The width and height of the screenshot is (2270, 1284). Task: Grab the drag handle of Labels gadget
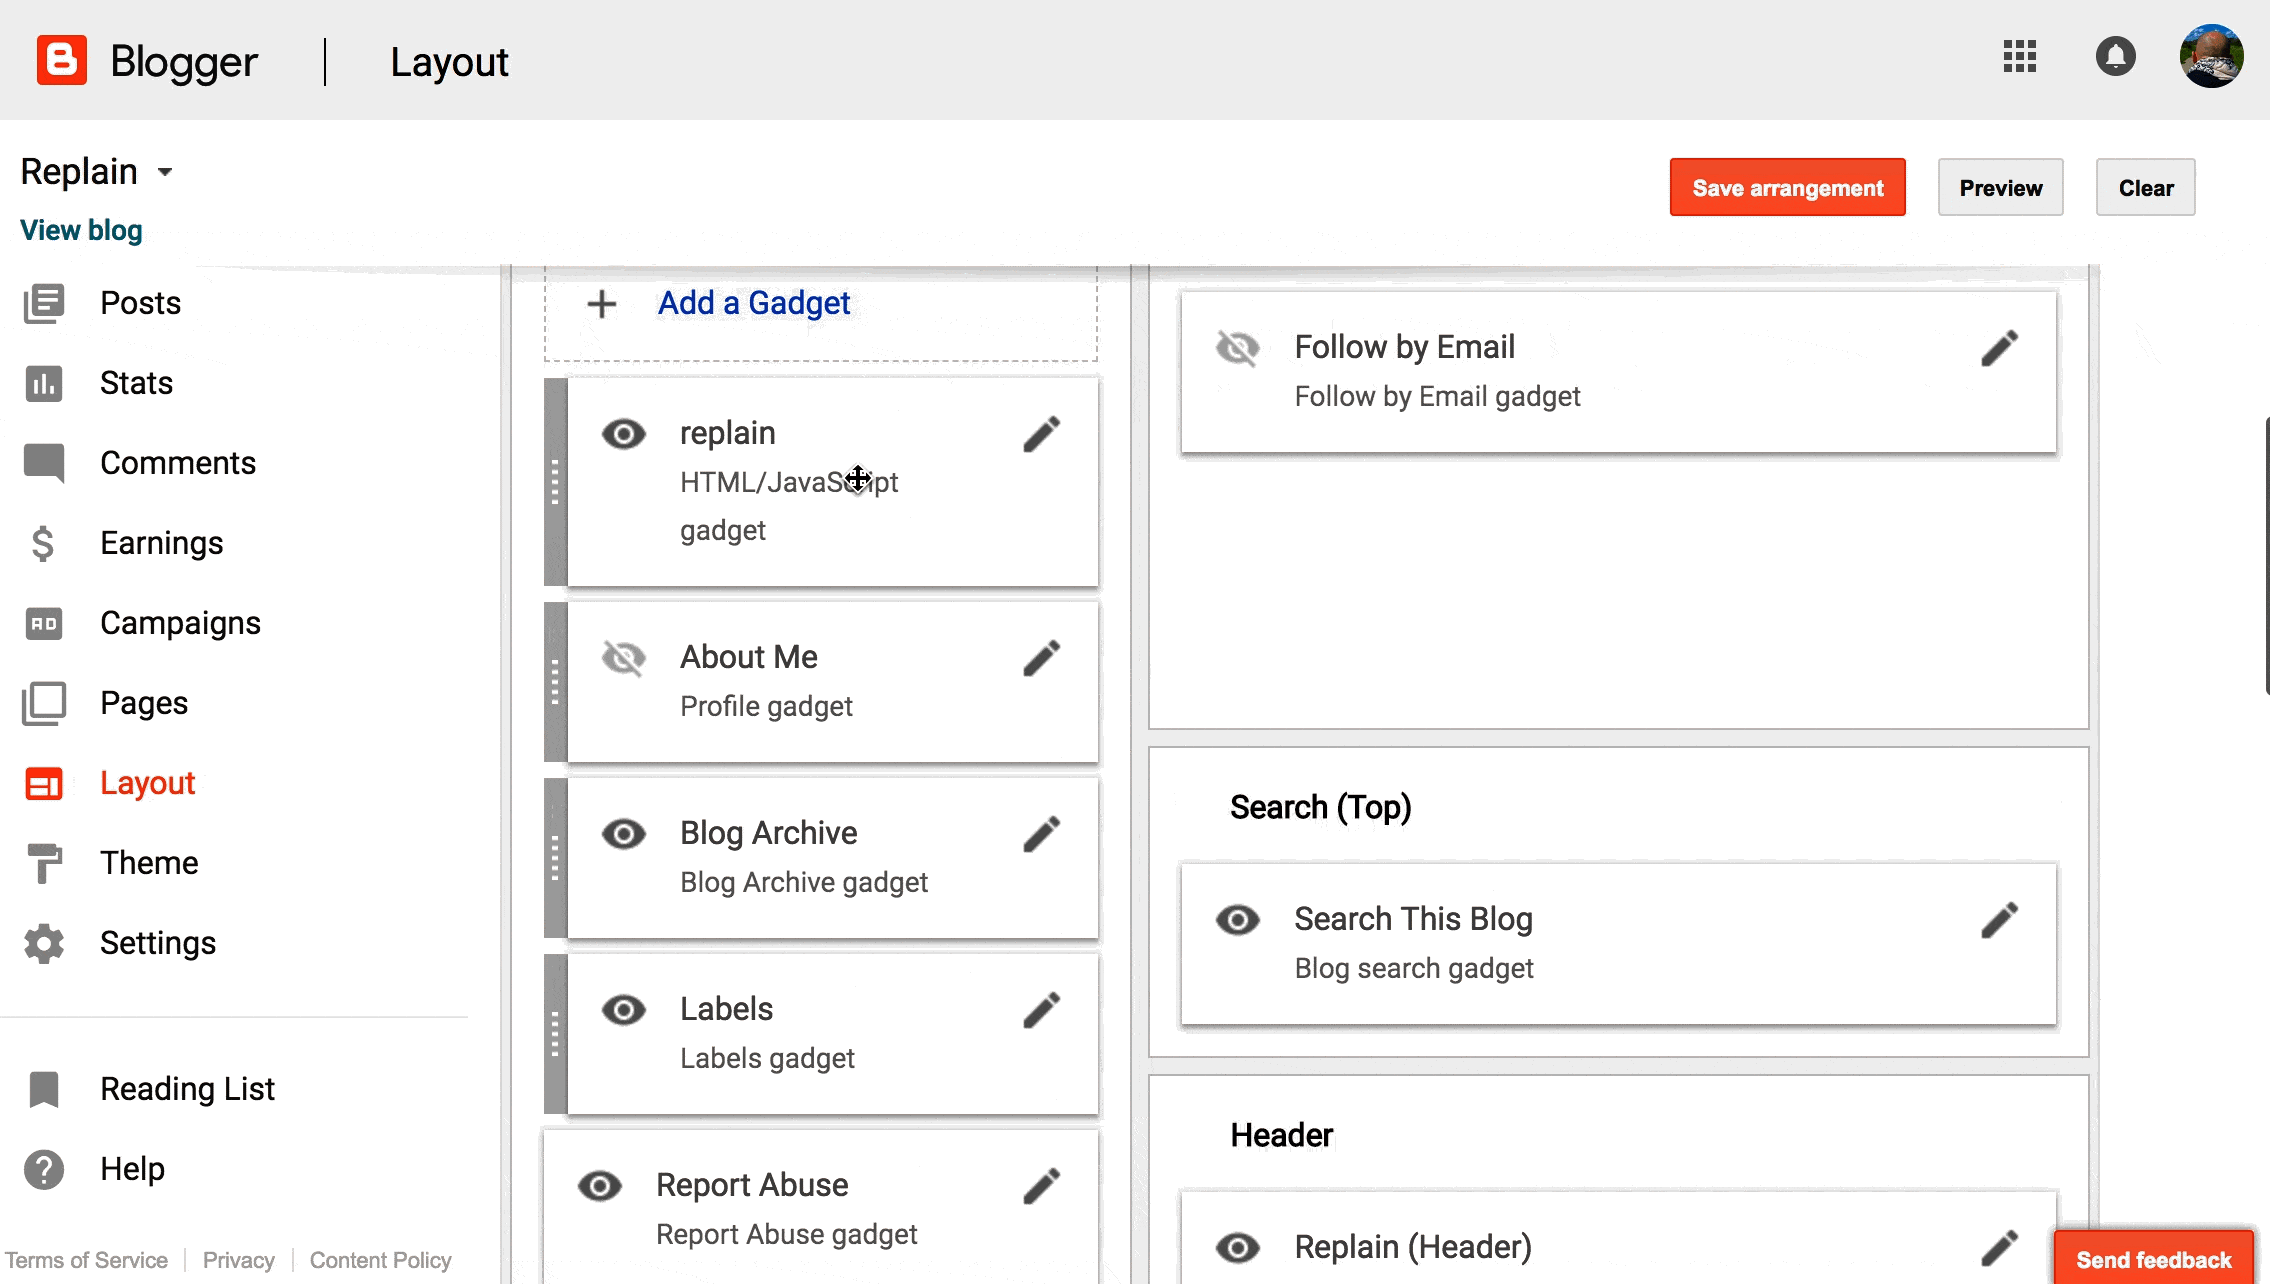point(555,1034)
